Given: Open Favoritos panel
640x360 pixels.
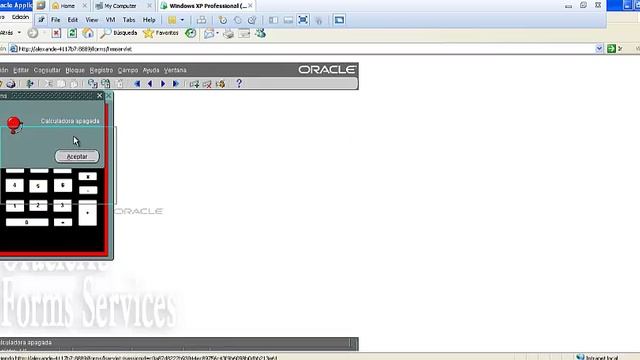Looking at the screenshot, I should (161, 33).
